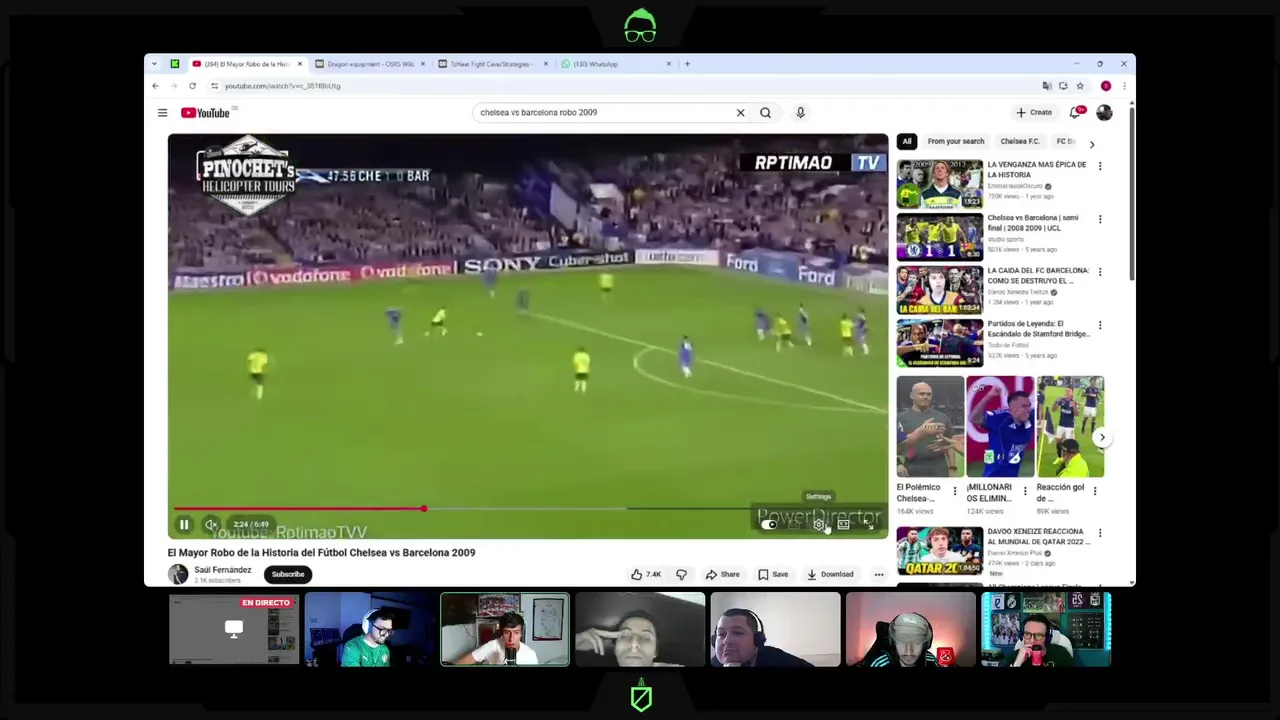Open the ¡MILLONARIOS ELIMIN... short
The image size is (1280, 720).
click(1000, 427)
